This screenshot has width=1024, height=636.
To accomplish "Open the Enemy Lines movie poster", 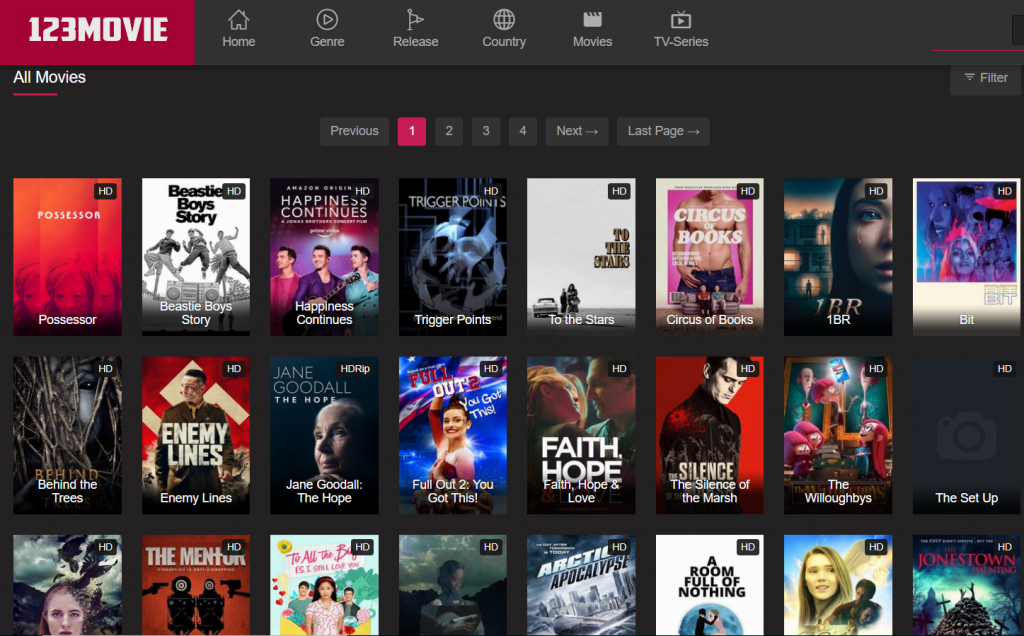I will (x=196, y=435).
